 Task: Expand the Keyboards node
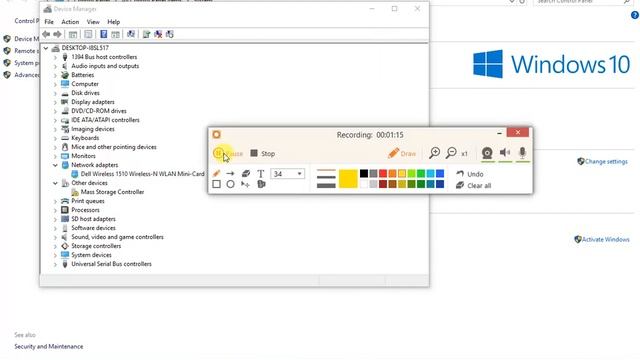pyautogui.click(x=55, y=138)
